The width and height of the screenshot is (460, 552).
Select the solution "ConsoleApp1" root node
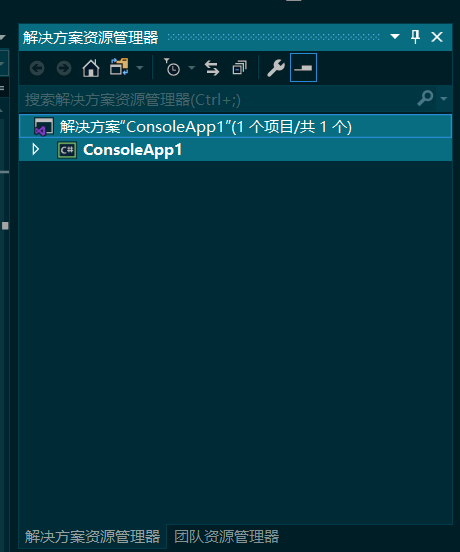235,126
